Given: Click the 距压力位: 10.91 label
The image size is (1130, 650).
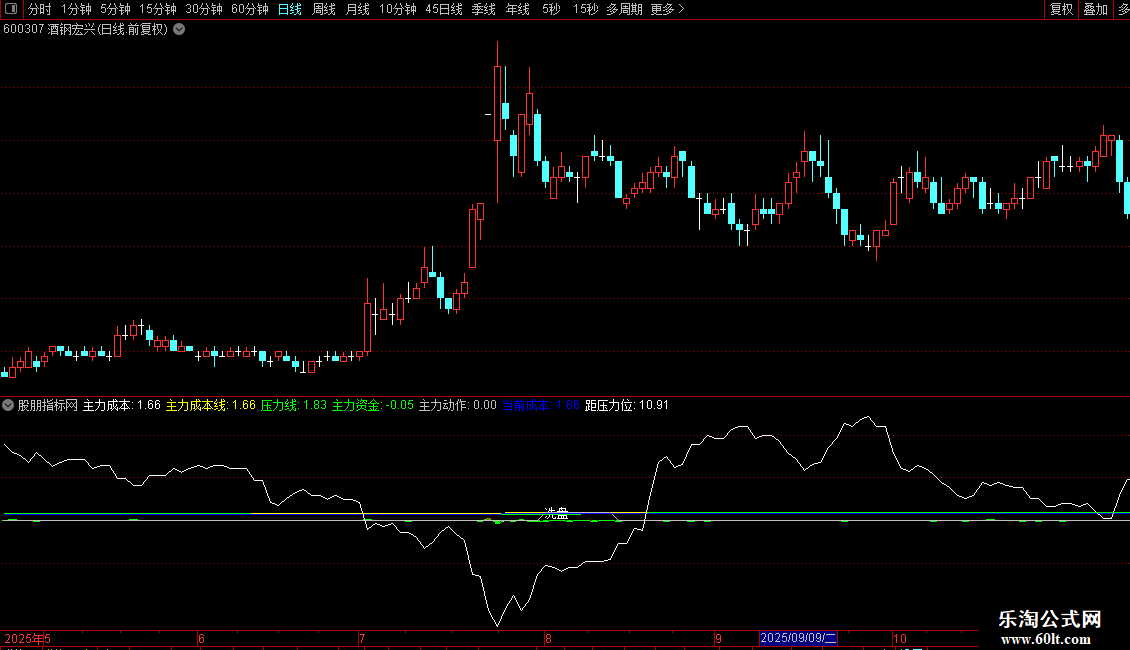Looking at the screenshot, I should point(626,405).
